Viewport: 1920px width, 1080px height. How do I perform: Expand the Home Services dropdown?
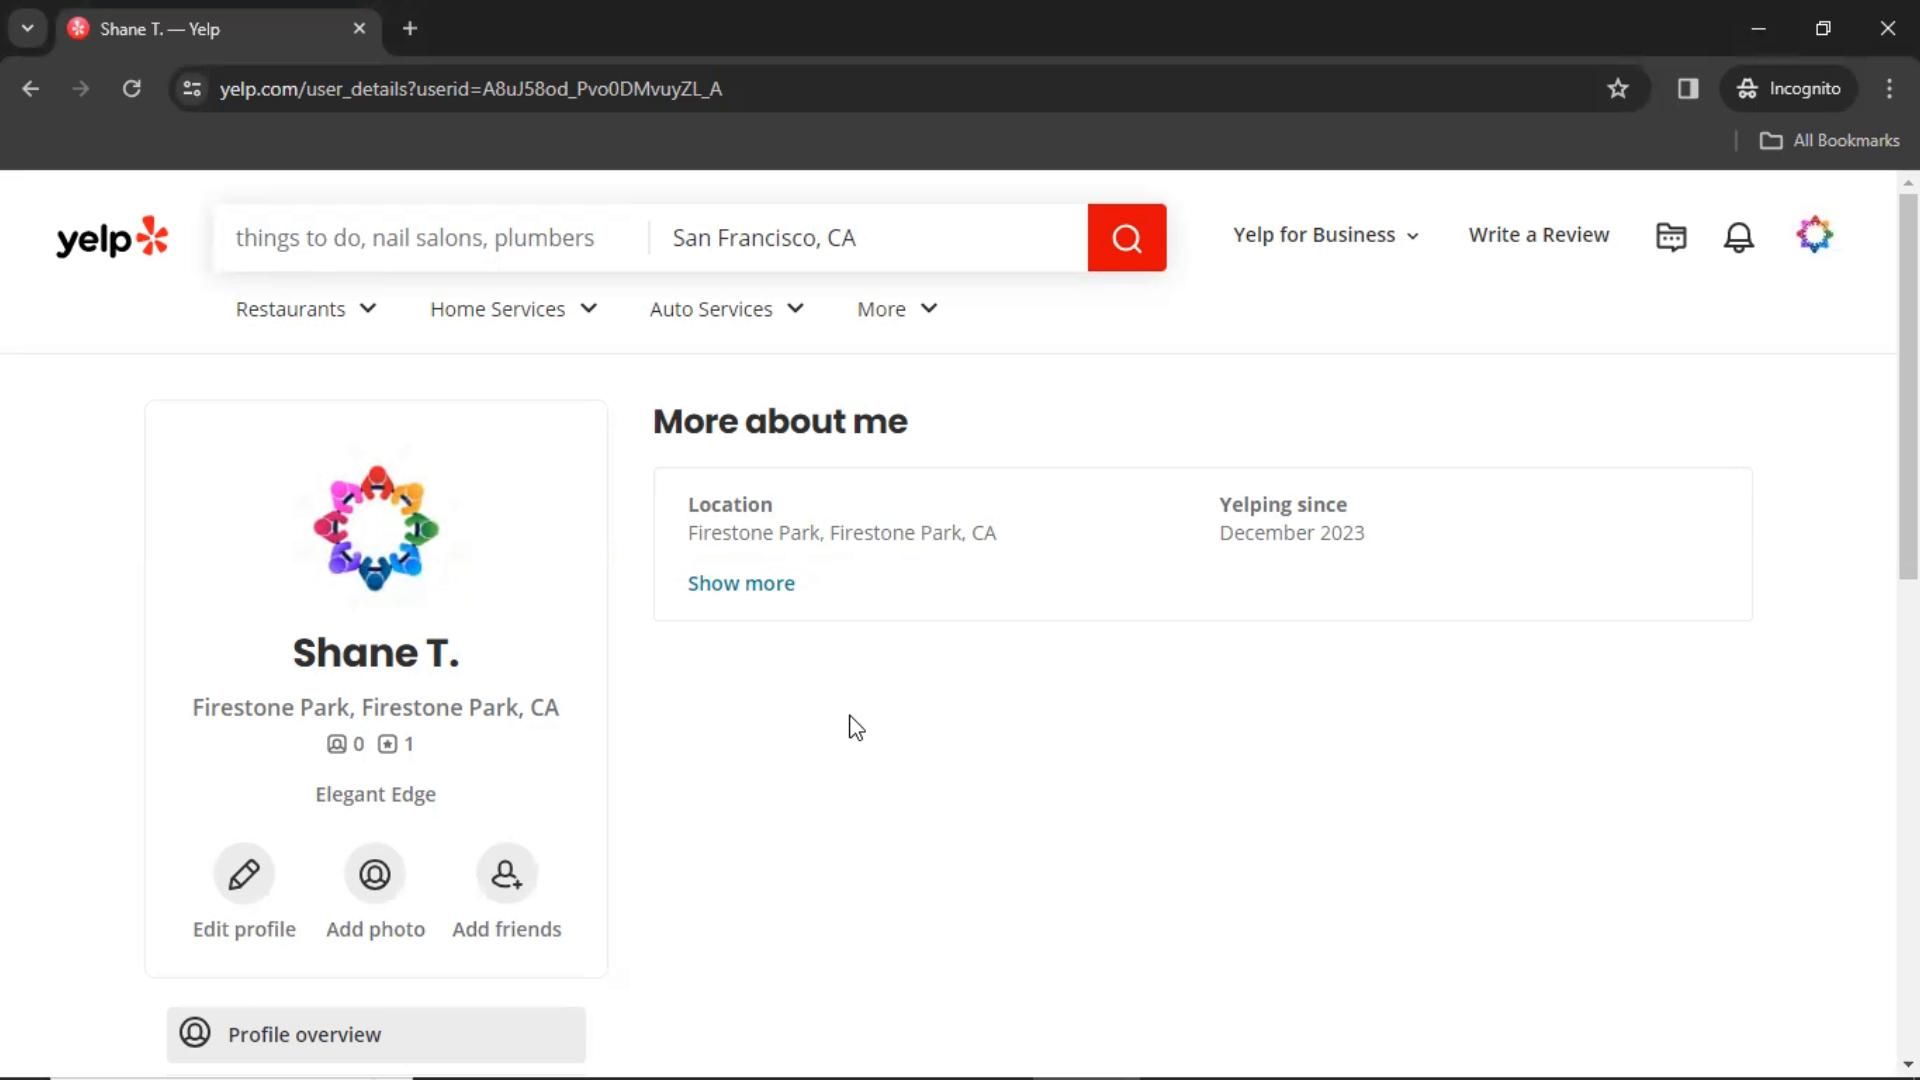513,309
